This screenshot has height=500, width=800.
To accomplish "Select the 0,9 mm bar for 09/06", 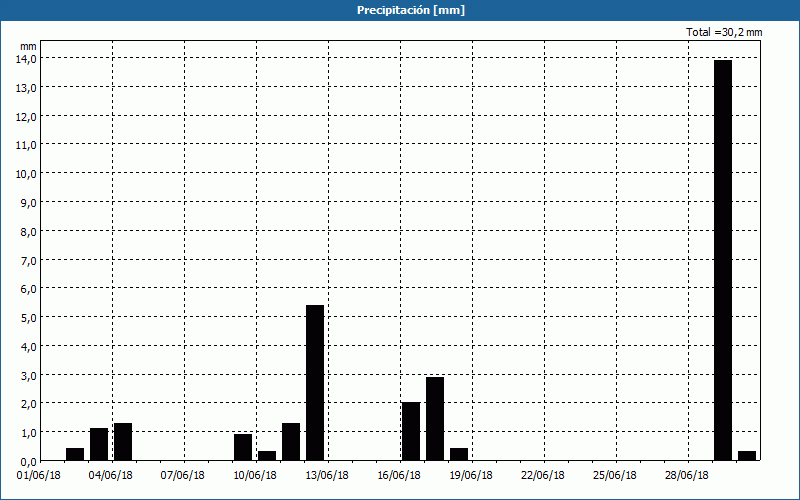I will point(243,447).
